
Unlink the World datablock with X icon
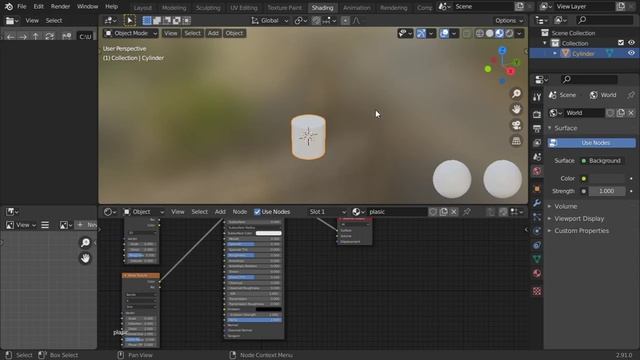click(x=631, y=113)
